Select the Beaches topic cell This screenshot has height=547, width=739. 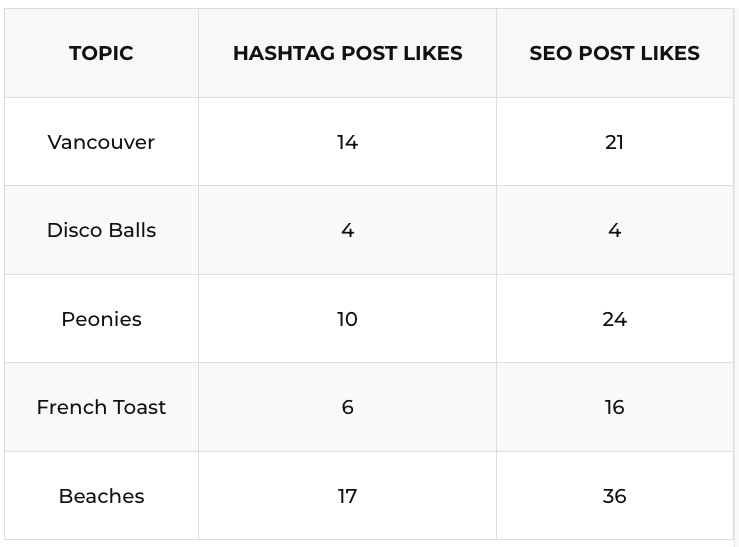(101, 496)
